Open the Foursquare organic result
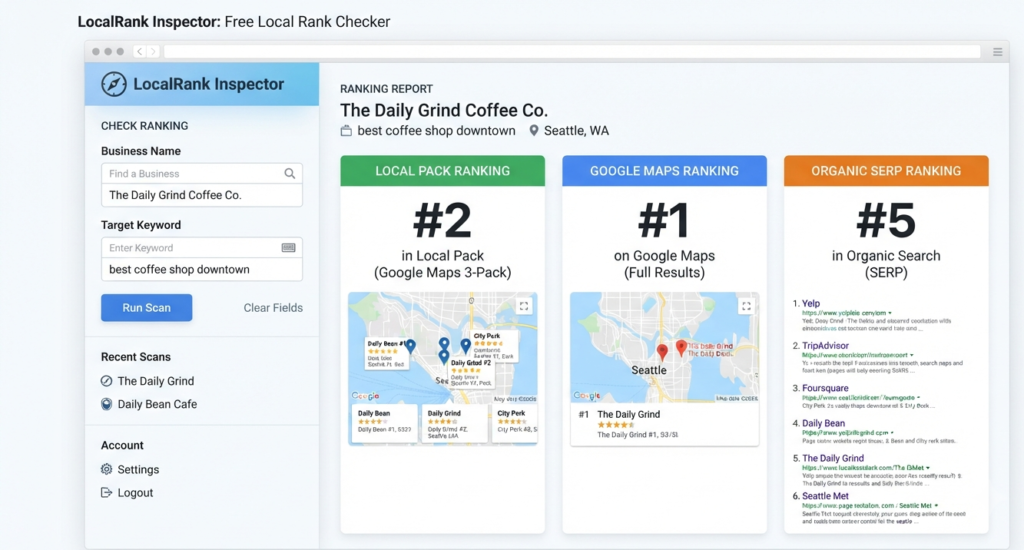 pos(825,388)
